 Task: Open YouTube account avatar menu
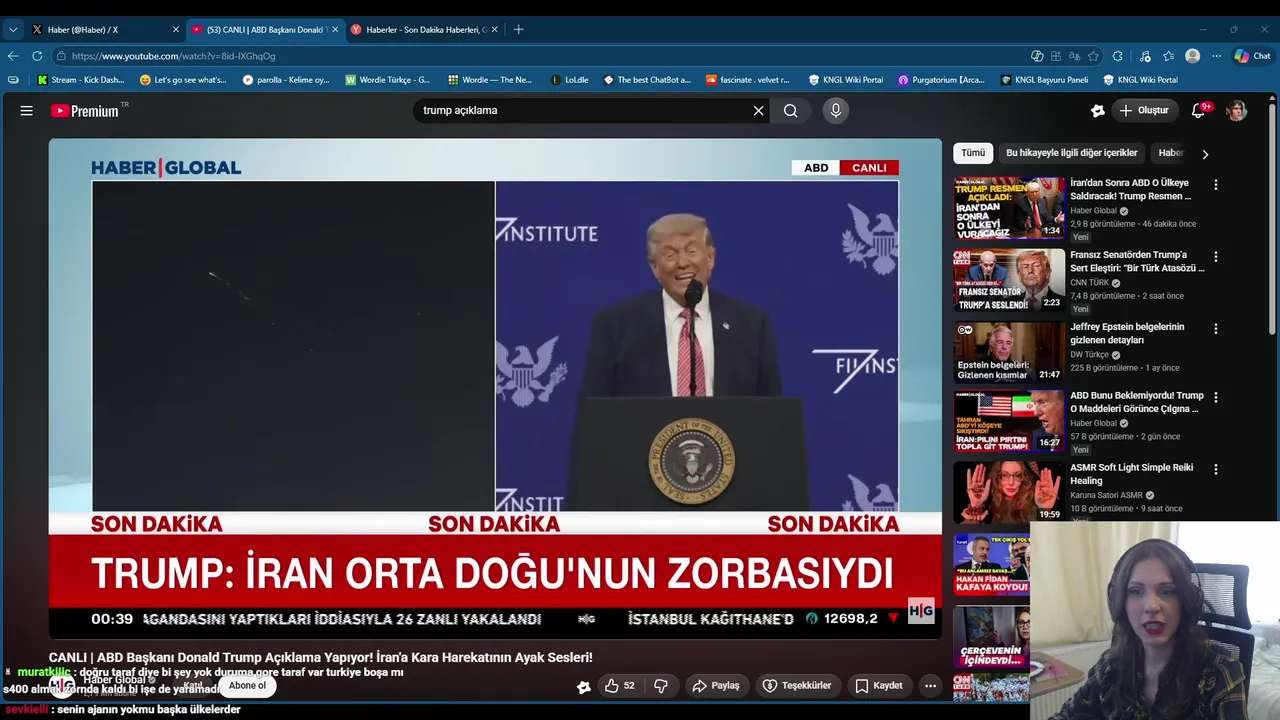tap(1237, 111)
